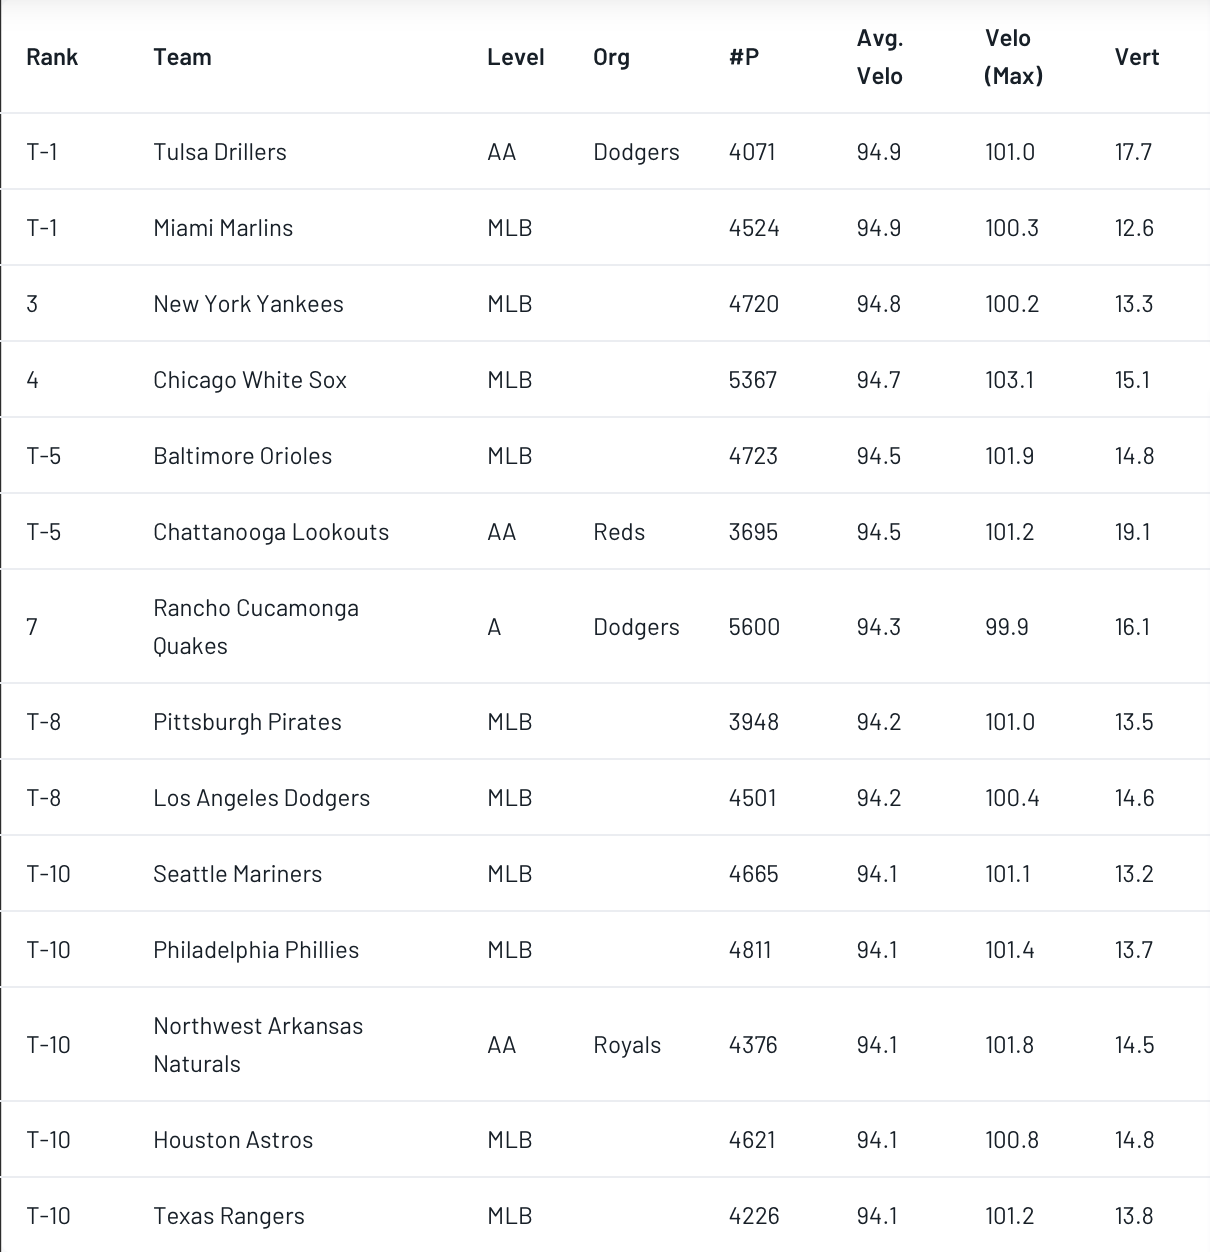Sort table by Rank column header

coord(52,57)
